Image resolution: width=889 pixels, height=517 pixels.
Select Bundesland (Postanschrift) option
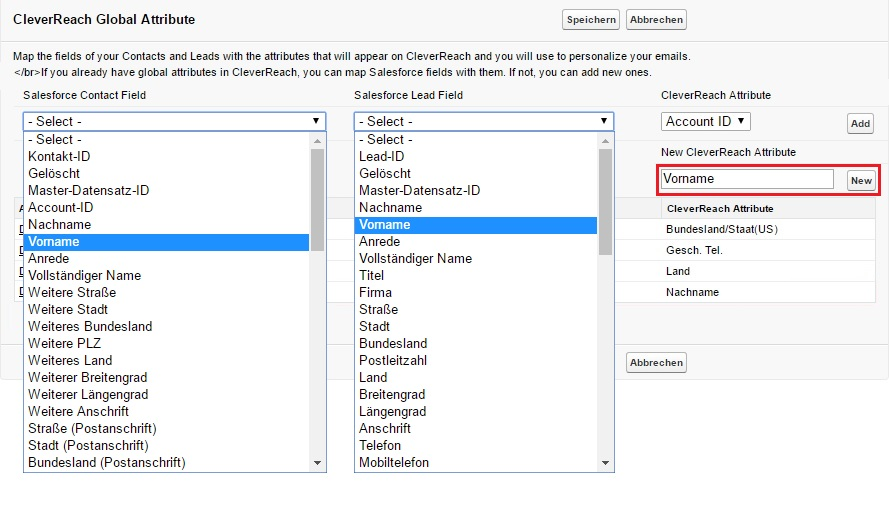click(166, 463)
